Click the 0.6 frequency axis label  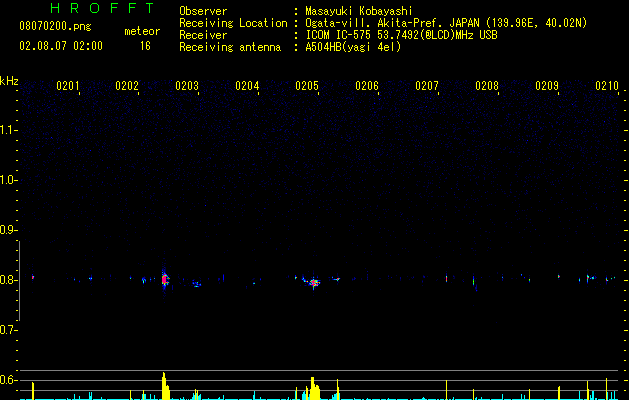[x=9, y=380]
